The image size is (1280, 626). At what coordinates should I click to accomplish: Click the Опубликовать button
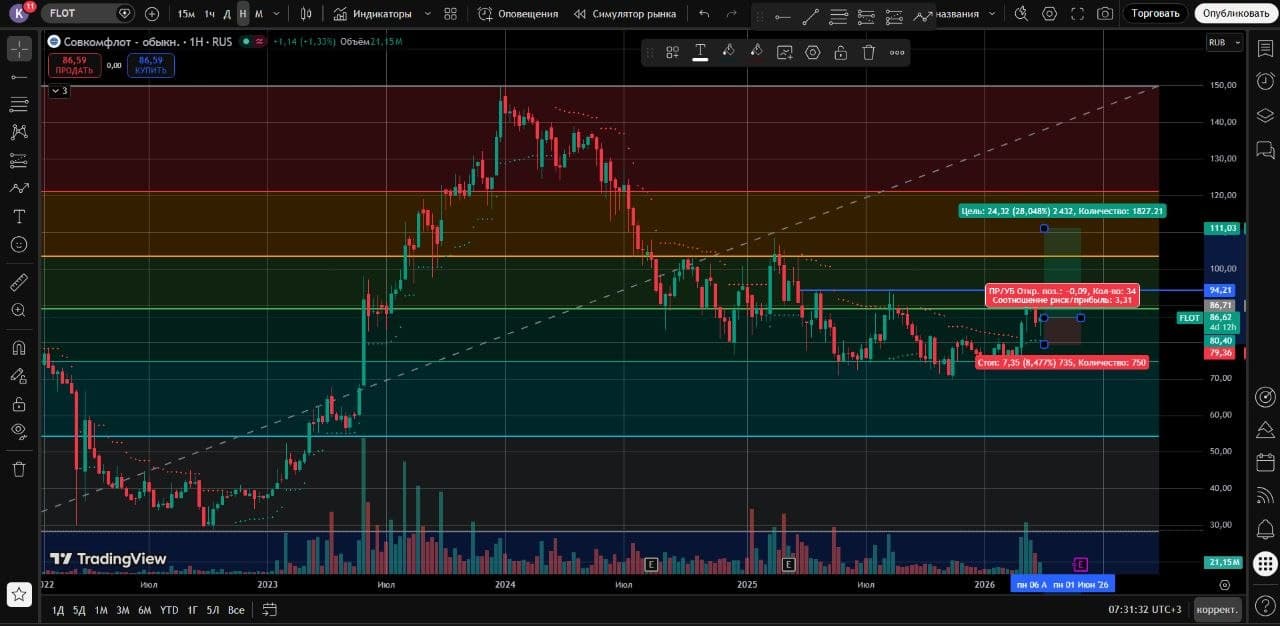coord(1236,14)
